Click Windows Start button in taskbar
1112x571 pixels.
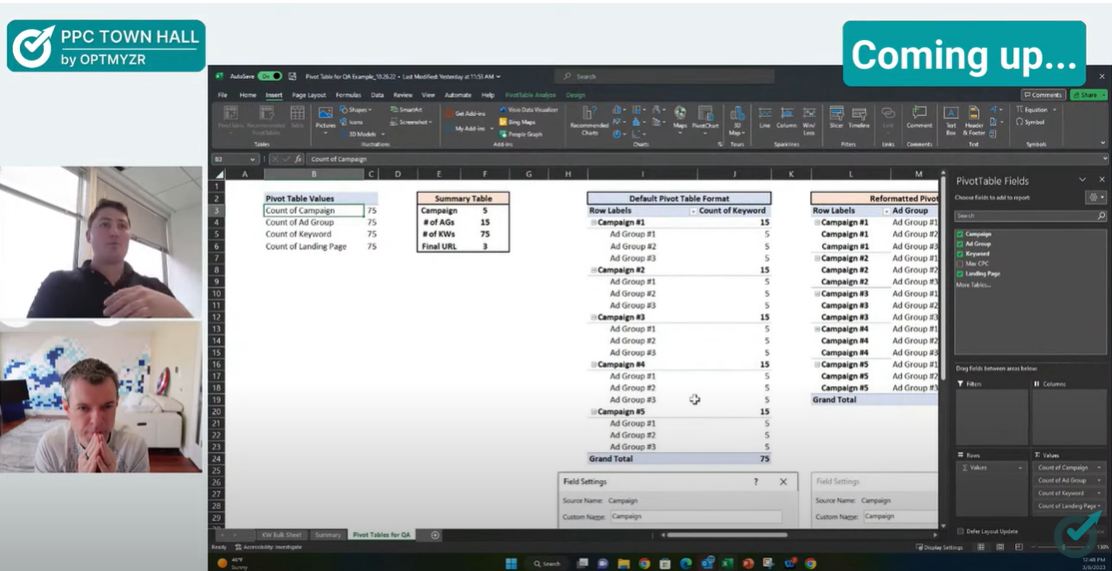[511, 564]
